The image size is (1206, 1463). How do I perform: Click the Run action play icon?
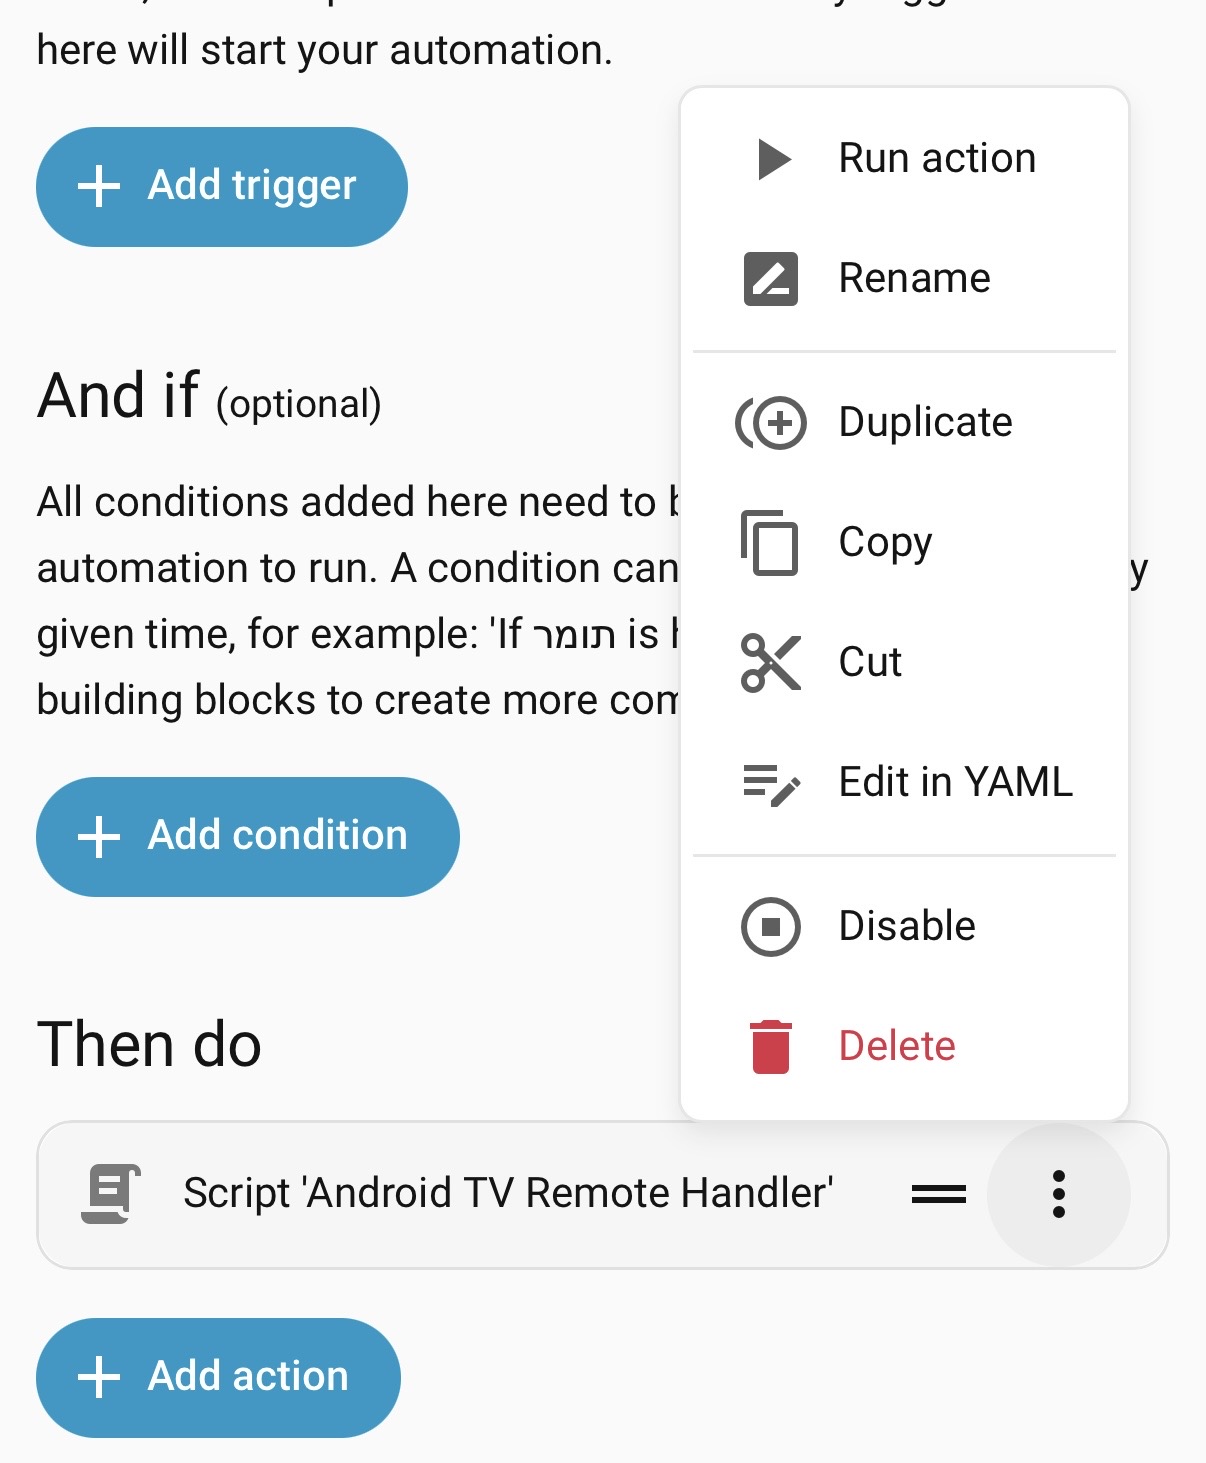[773, 159]
